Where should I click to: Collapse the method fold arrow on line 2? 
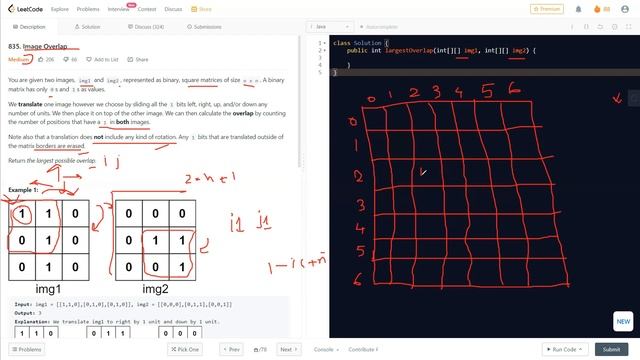(x=325, y=50)
